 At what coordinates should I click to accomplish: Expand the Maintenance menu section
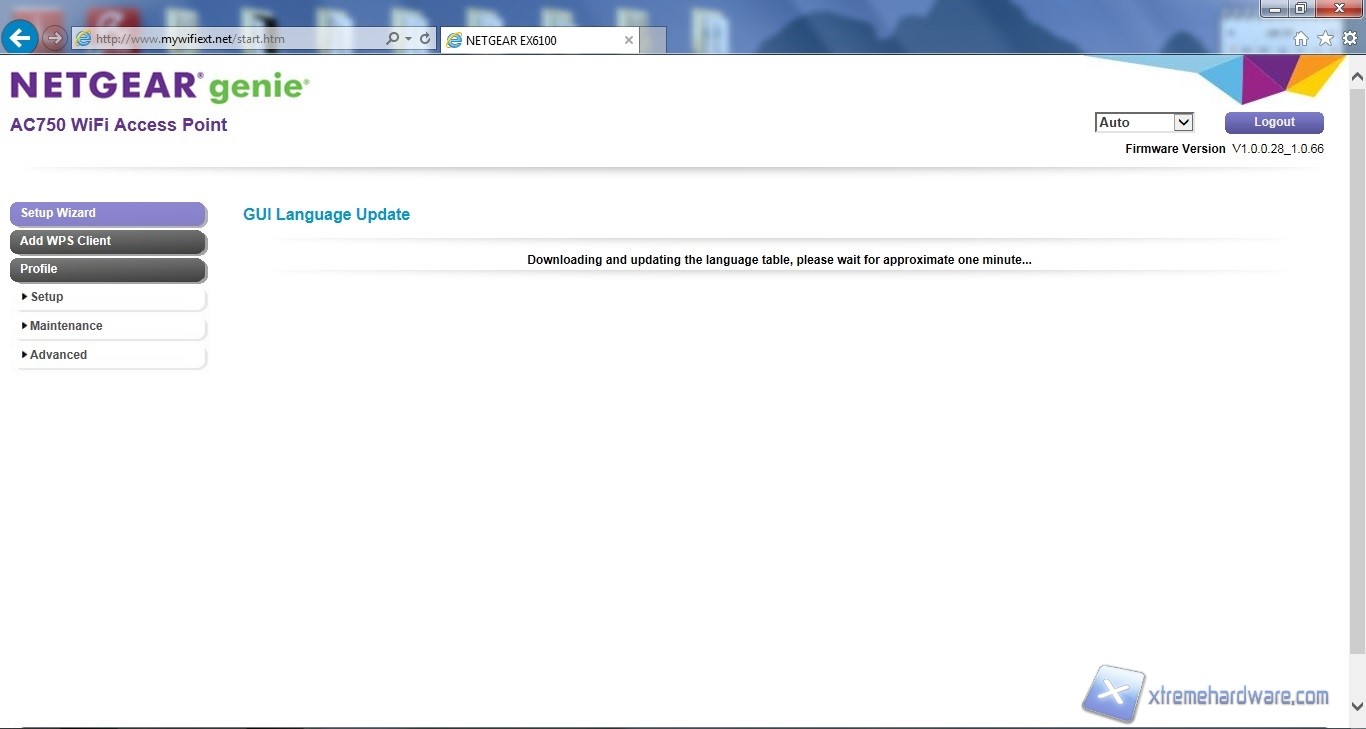(66, 326)
